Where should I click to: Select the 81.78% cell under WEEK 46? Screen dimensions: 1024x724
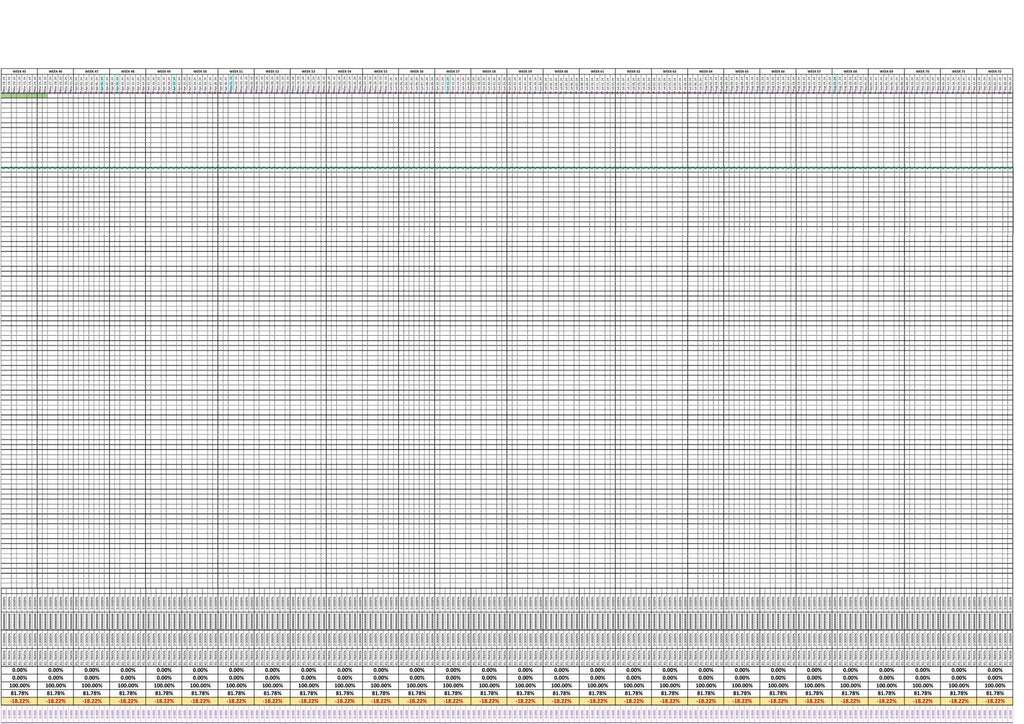(x=56, y=693)
